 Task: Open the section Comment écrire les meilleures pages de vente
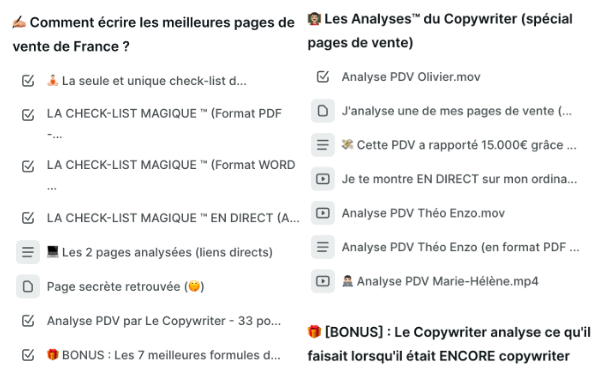pyautogui.click(x=153, y=34)
